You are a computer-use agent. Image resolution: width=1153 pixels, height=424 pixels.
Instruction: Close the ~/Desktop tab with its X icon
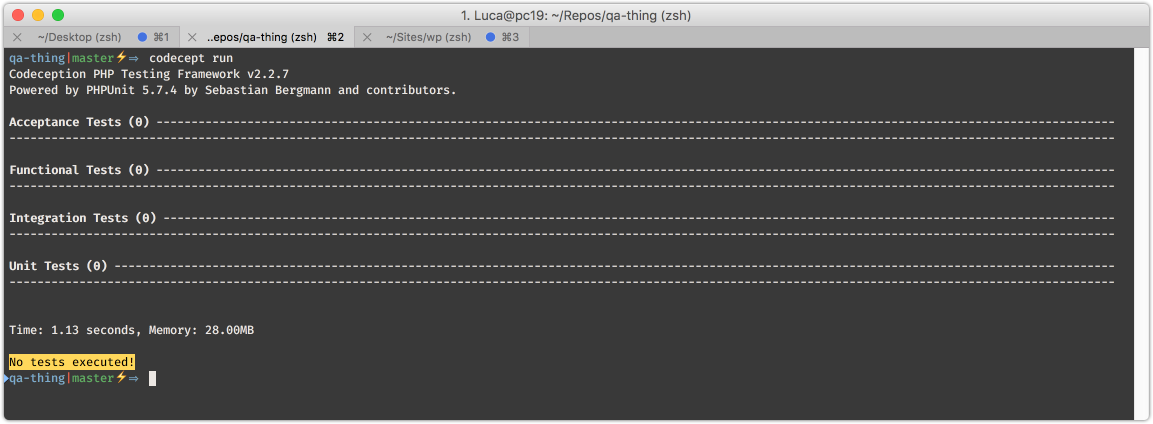pyautogui.click(x=18, y=37)
